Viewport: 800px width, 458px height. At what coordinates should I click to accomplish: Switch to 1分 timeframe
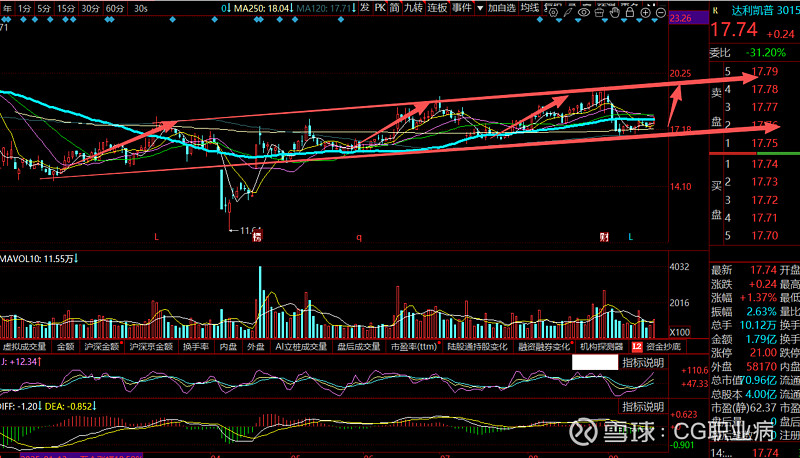click(x=24, y=8)
